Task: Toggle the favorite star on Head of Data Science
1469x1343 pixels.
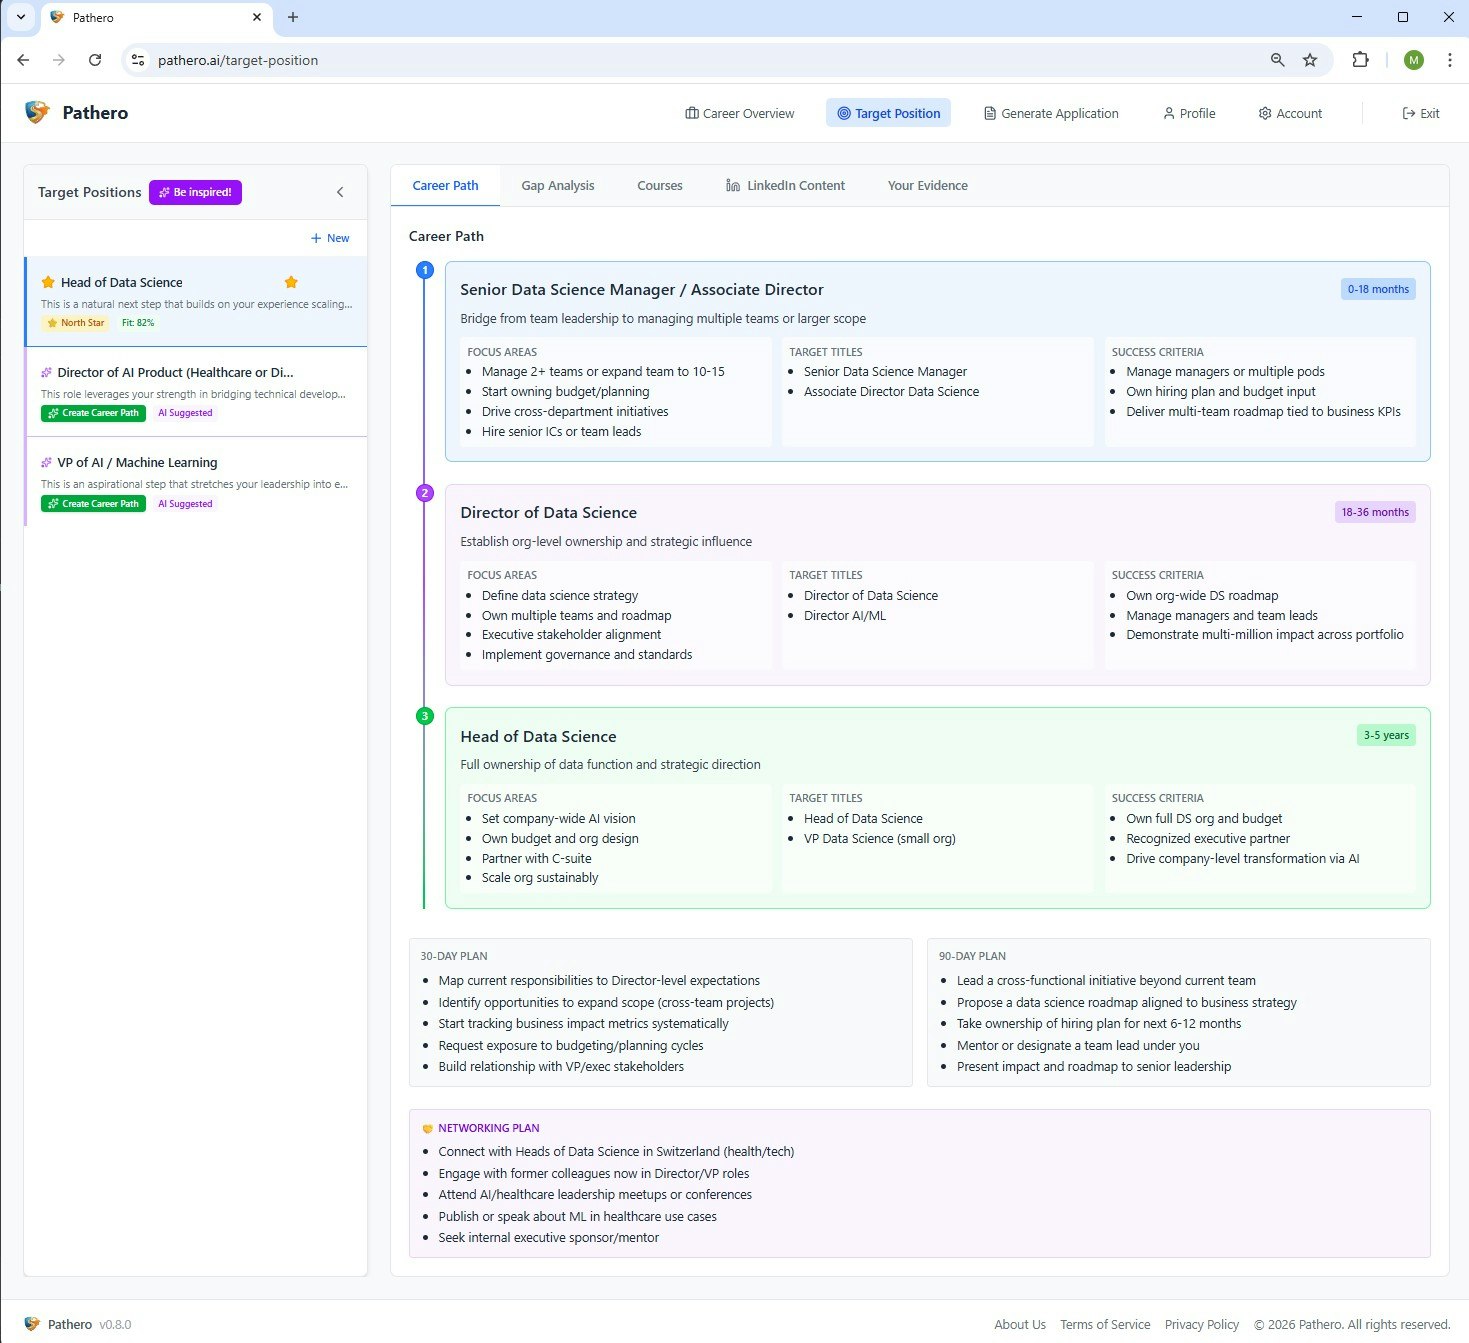Action: [291, 282]
